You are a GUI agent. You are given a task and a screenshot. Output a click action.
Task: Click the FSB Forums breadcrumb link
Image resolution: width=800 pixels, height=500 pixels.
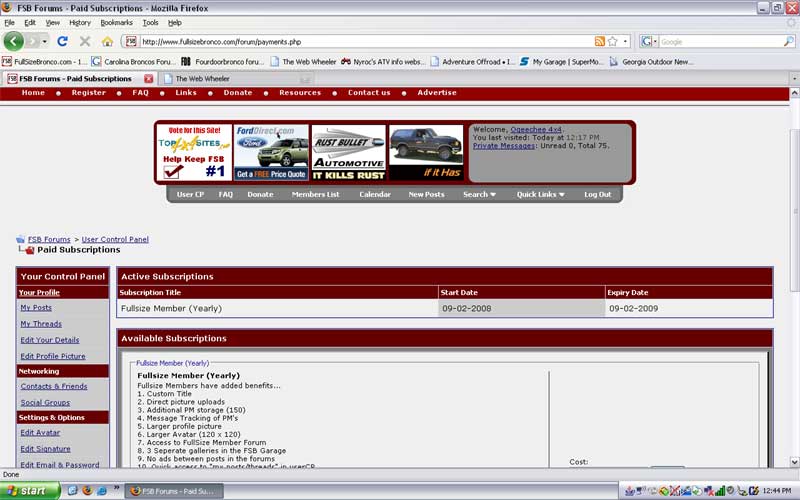coord(49,239)
